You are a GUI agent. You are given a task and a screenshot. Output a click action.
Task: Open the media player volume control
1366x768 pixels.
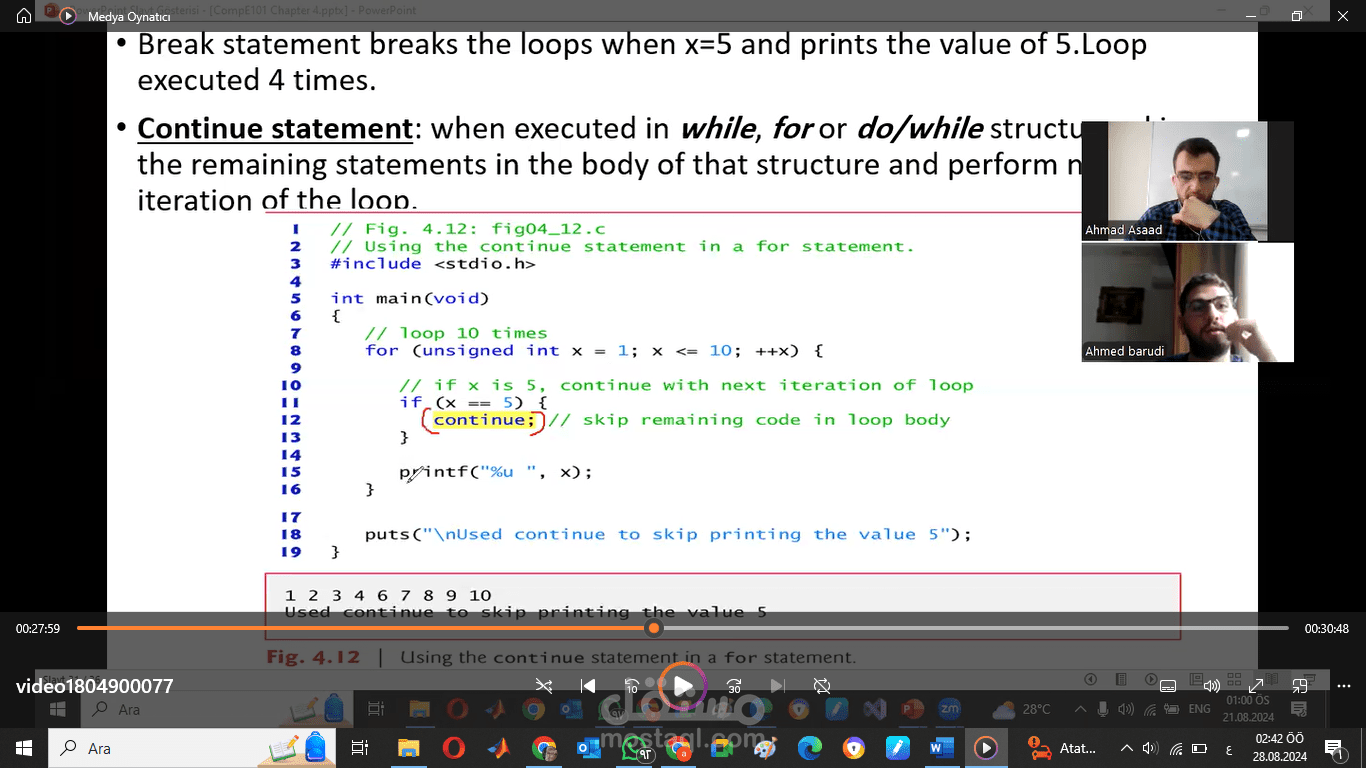click(1212, 686)
